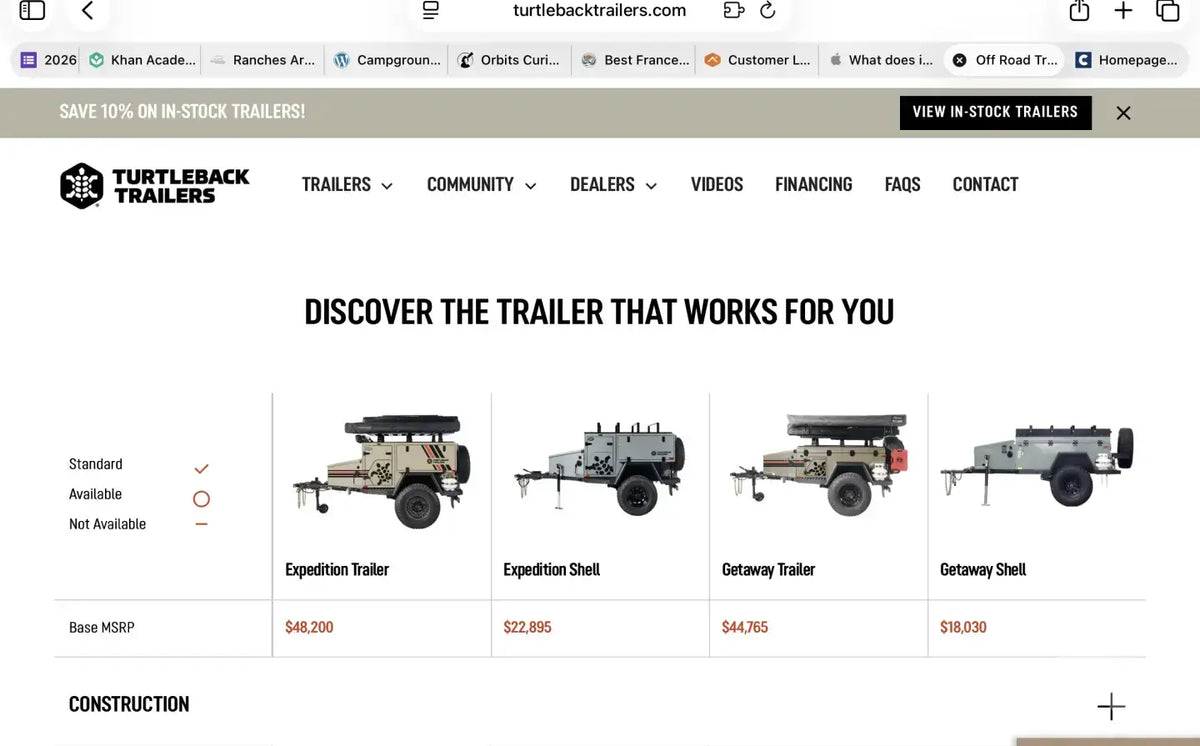
Task: Open the Trailers dropdown menu
Action: 347,185
